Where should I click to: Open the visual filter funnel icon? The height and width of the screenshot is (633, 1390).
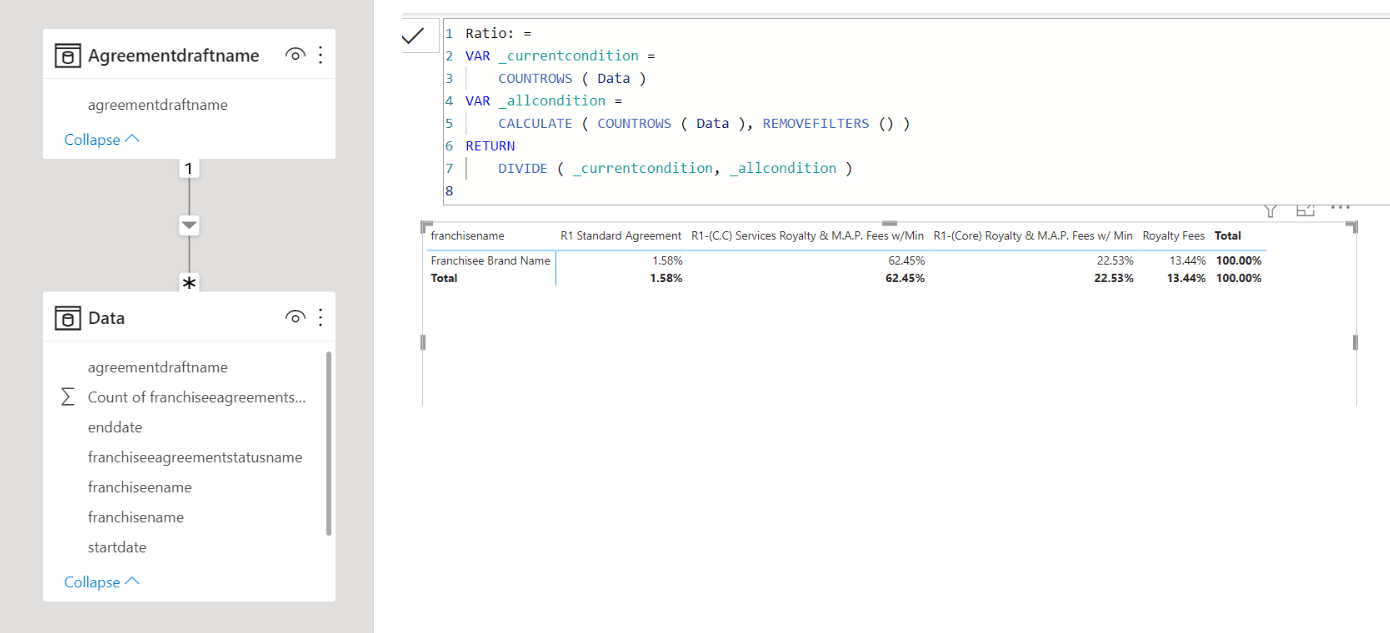(1271, 210)
